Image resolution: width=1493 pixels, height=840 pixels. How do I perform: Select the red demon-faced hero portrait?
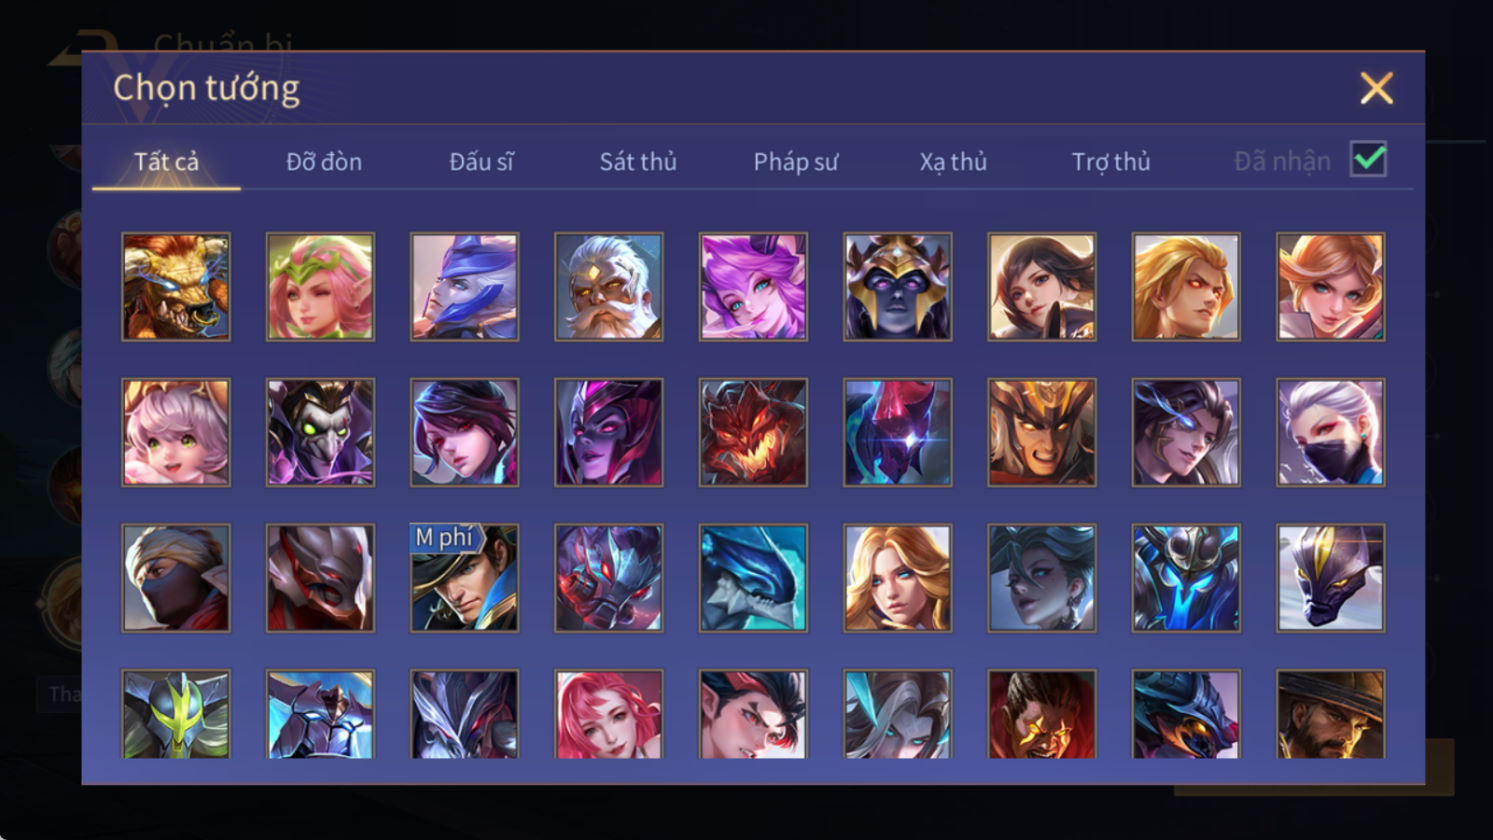click(x=753, y=432)
